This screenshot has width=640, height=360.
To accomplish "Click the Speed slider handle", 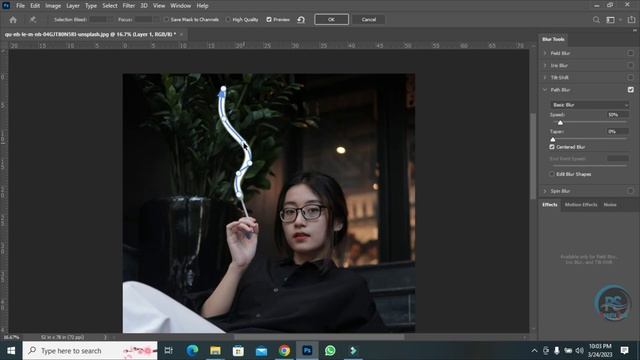I will (x=560, y=122).
